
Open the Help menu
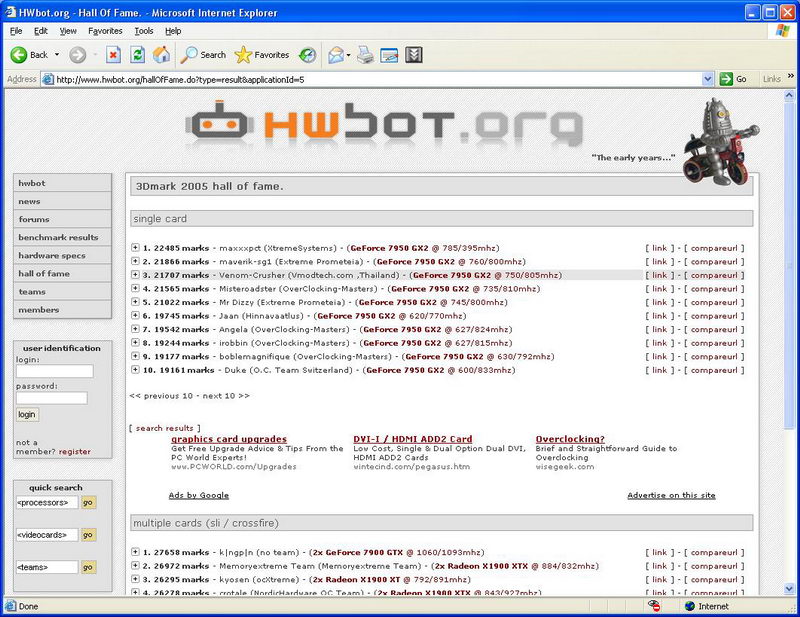click(x=173, y=31)
